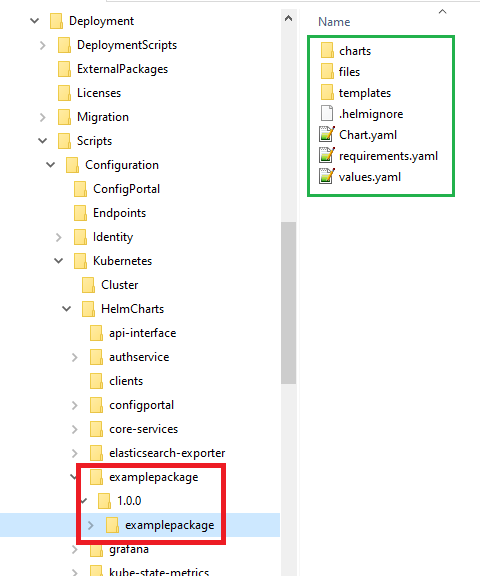
Task: Select the values.yaml file icon
Action: [327, 176]
